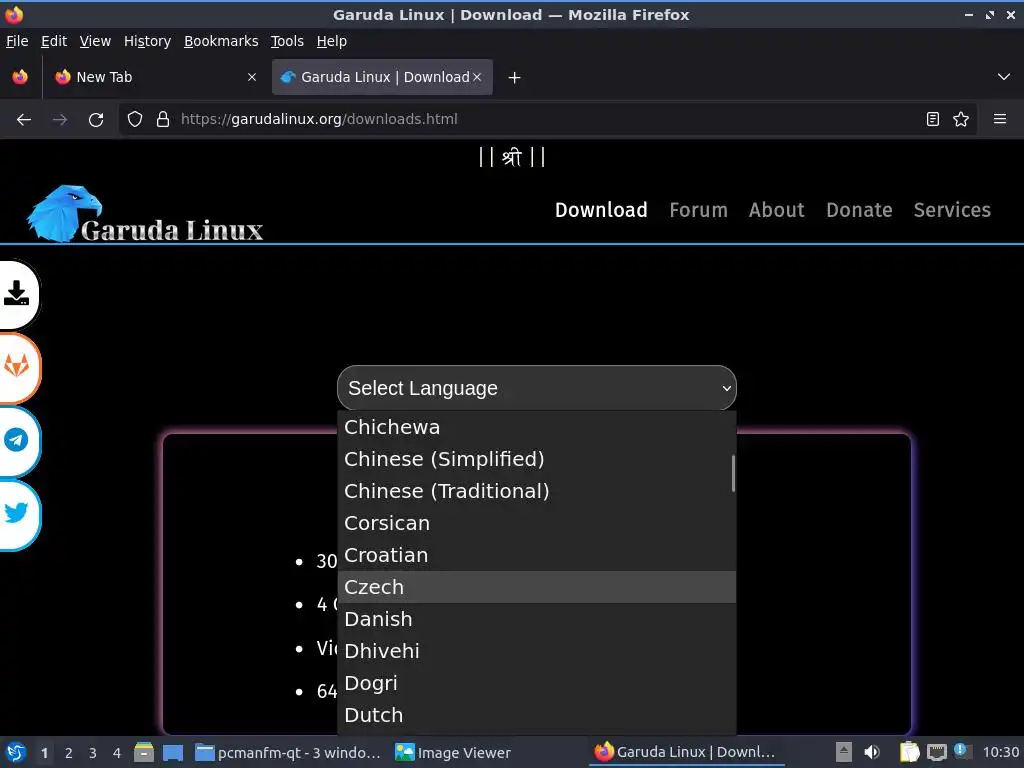Viewport: 1024px width, 768px height.
Task: Open a new tab with plus
Action: point(515,78)
